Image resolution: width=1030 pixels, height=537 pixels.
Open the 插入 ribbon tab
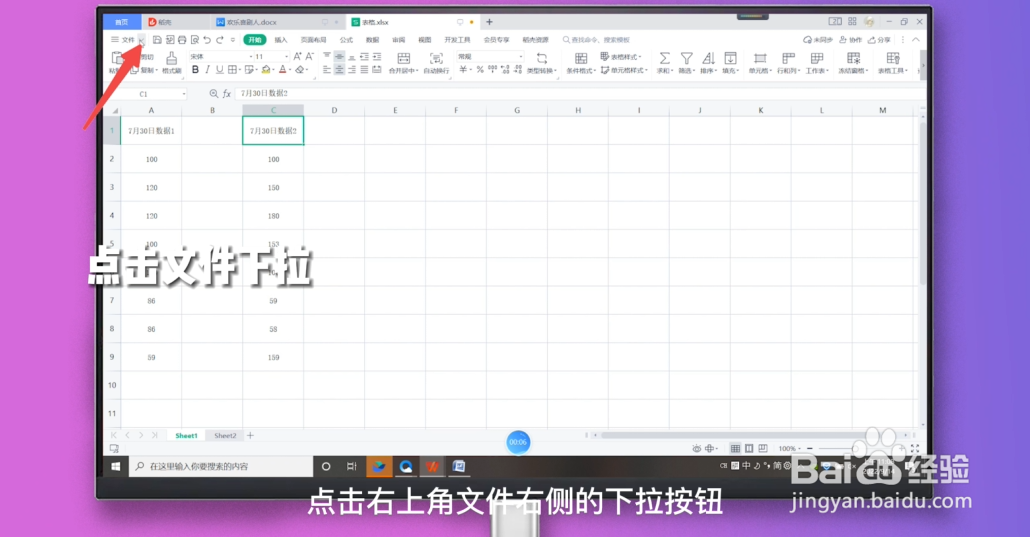pyautogui.click(x=280, y=40)
